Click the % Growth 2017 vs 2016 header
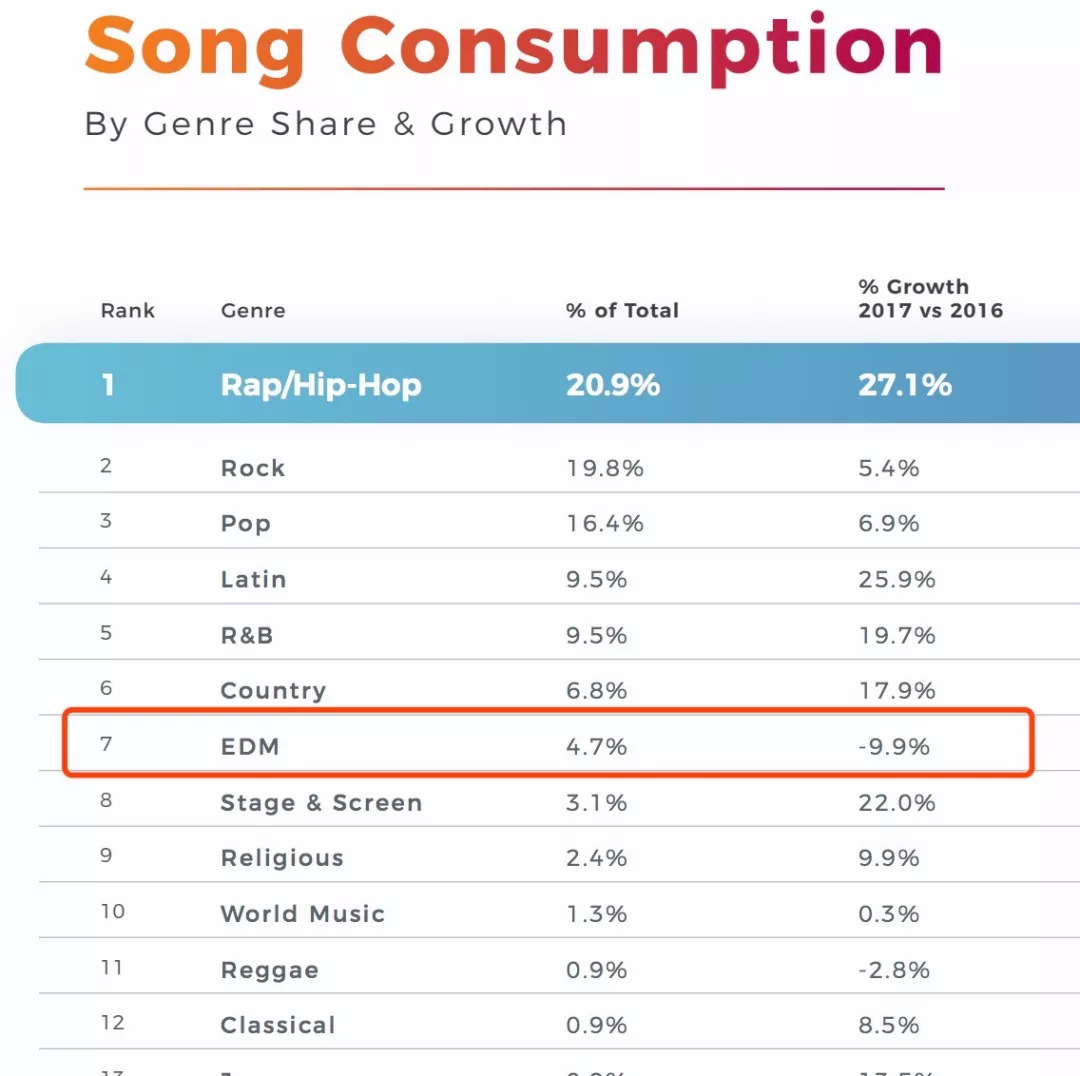The height and width of the screenshot is (1076, 1080). tap(930, 299)
